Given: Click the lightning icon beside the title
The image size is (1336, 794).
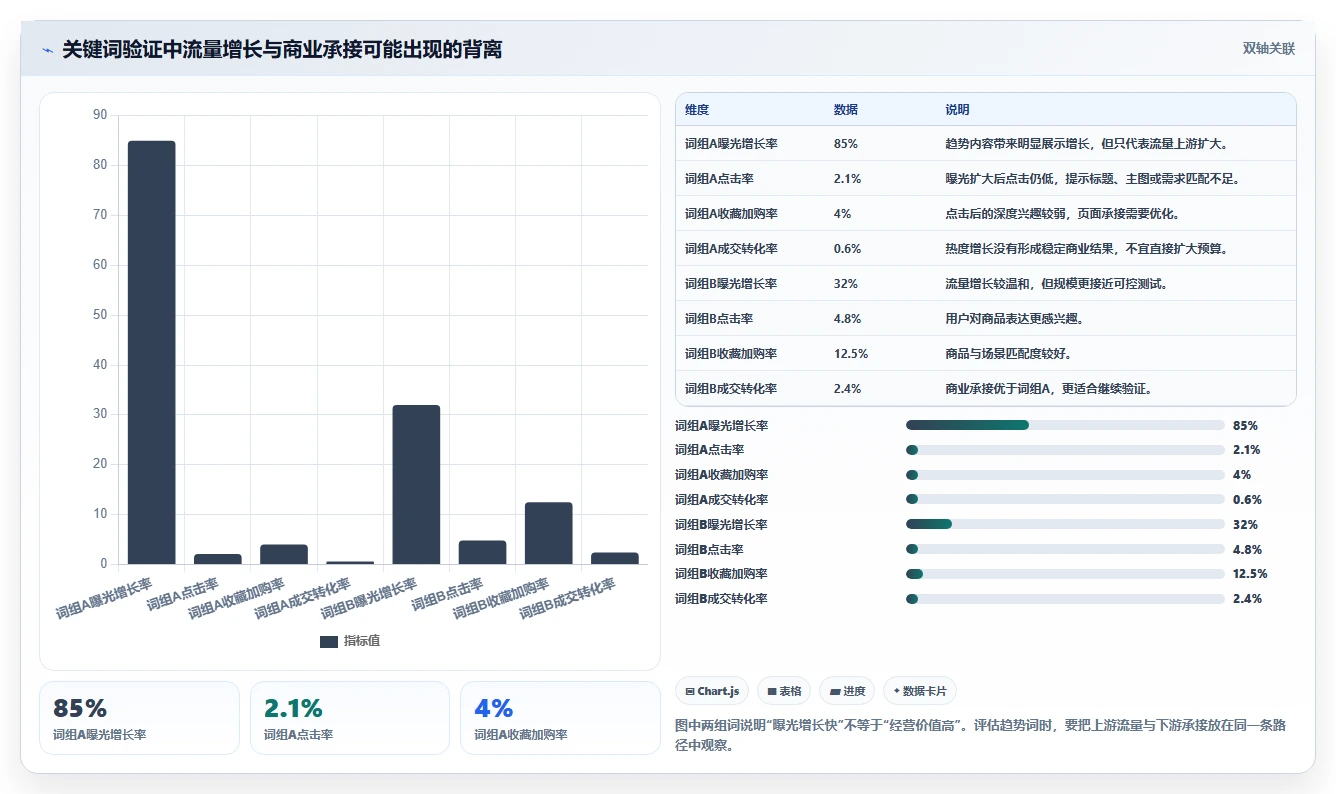Looking at the screenshot, I should click(47, 49).
